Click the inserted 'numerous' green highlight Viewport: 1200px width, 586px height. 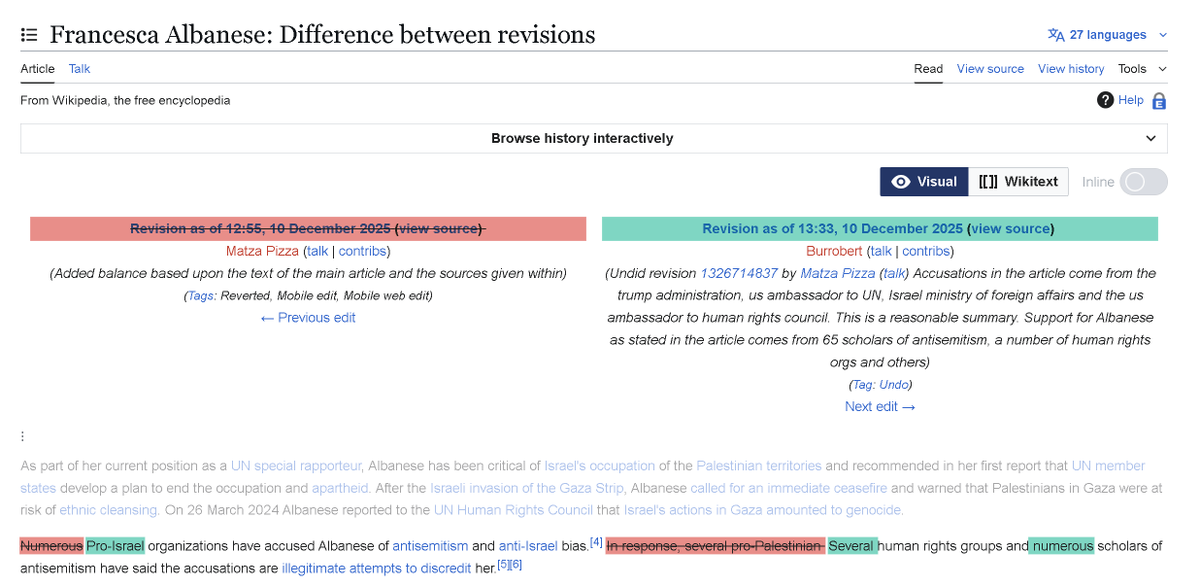[1062, 546]
